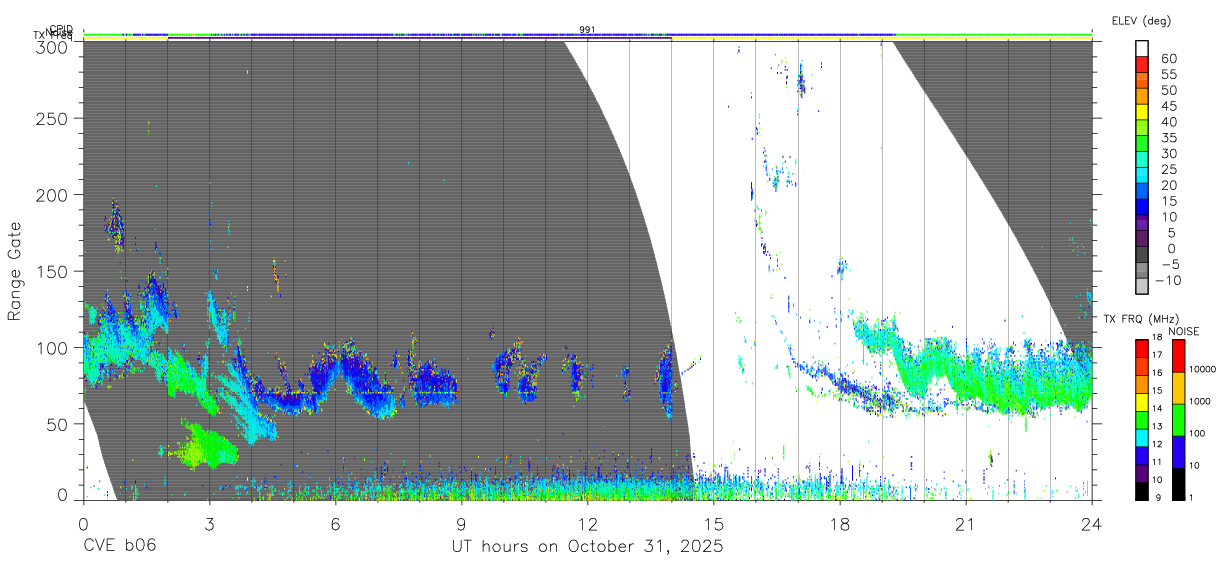Image resolution: width=1228 pixels, height=567 pixels.
Task: Click the '9' tick on the UT hours axis
Action: click(x=461, y=523)
